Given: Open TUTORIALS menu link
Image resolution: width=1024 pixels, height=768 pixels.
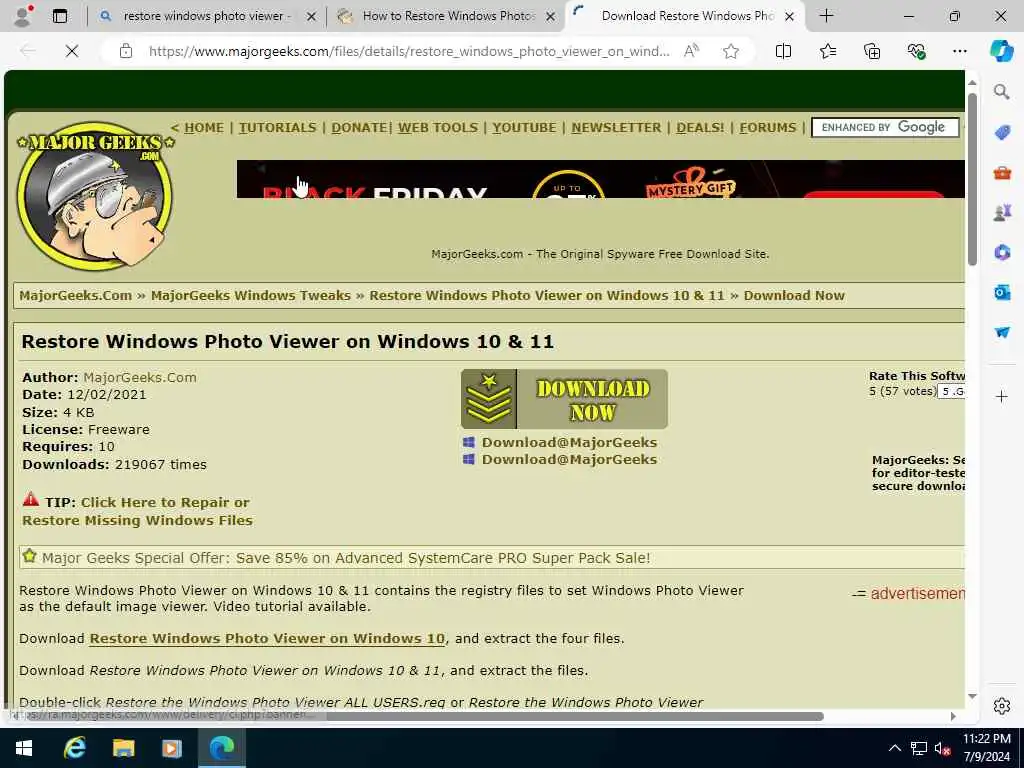Looking at the screenshot, I should click(278, 128).
